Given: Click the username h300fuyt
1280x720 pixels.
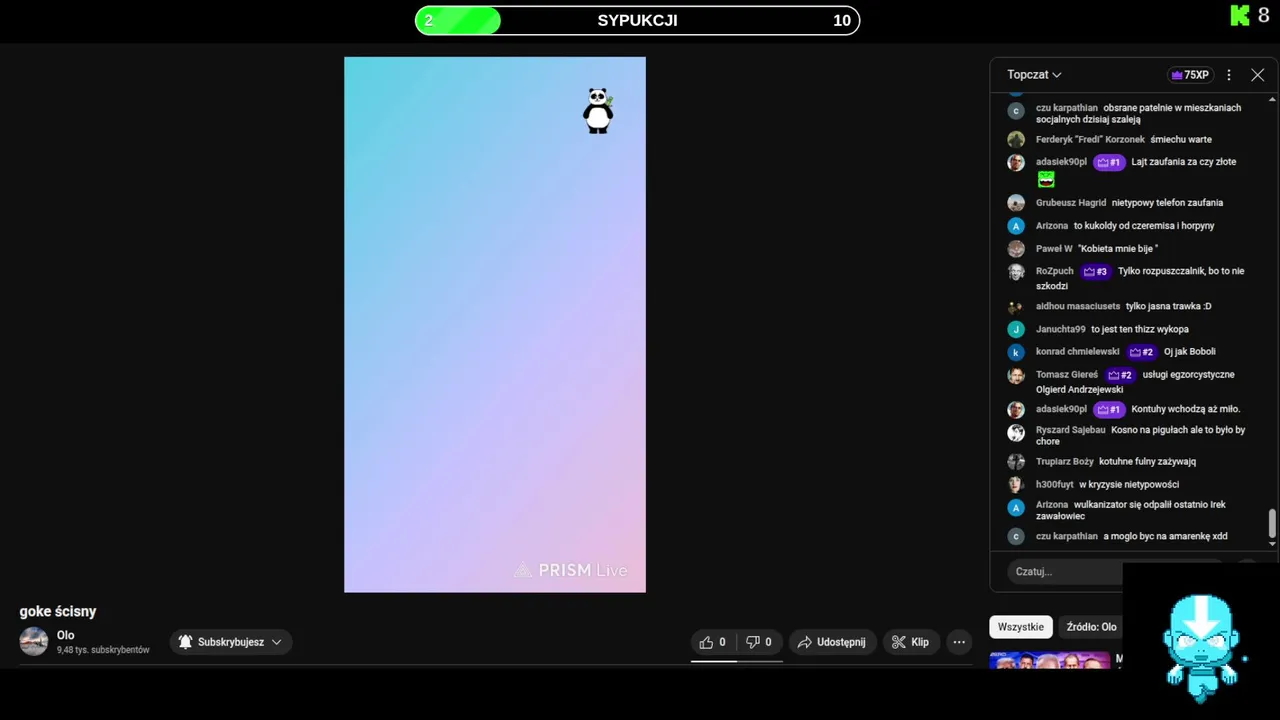Looking at the screenshot, I should (x=1054, y=485).
